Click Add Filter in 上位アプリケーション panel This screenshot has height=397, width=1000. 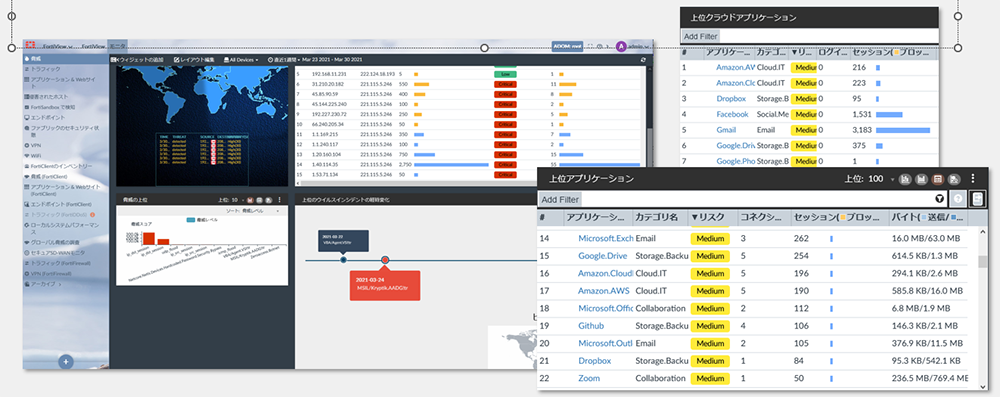click(x=560, y=200)
